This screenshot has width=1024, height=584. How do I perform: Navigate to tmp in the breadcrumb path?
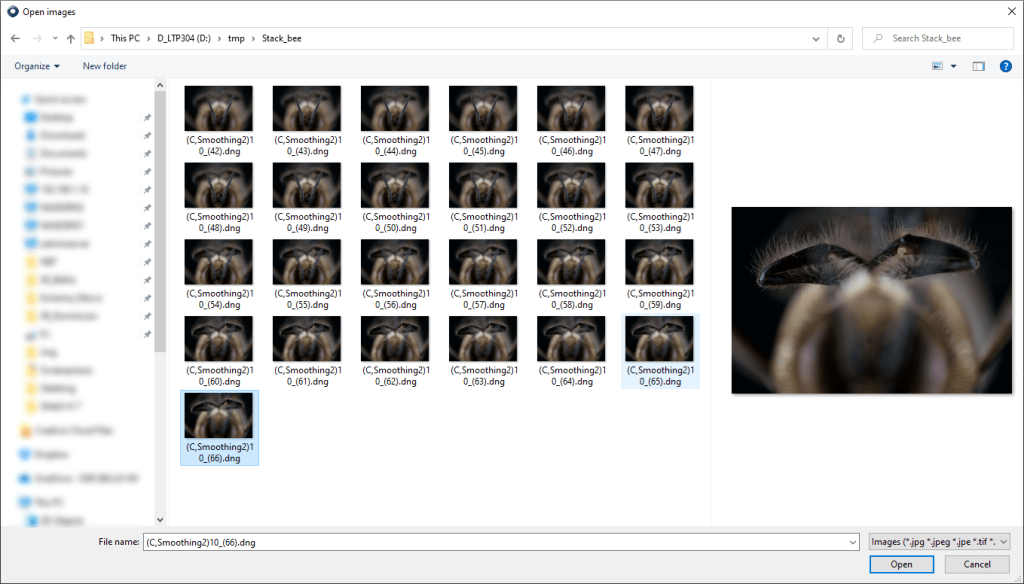pyautogui.click(x=236, y=38)
